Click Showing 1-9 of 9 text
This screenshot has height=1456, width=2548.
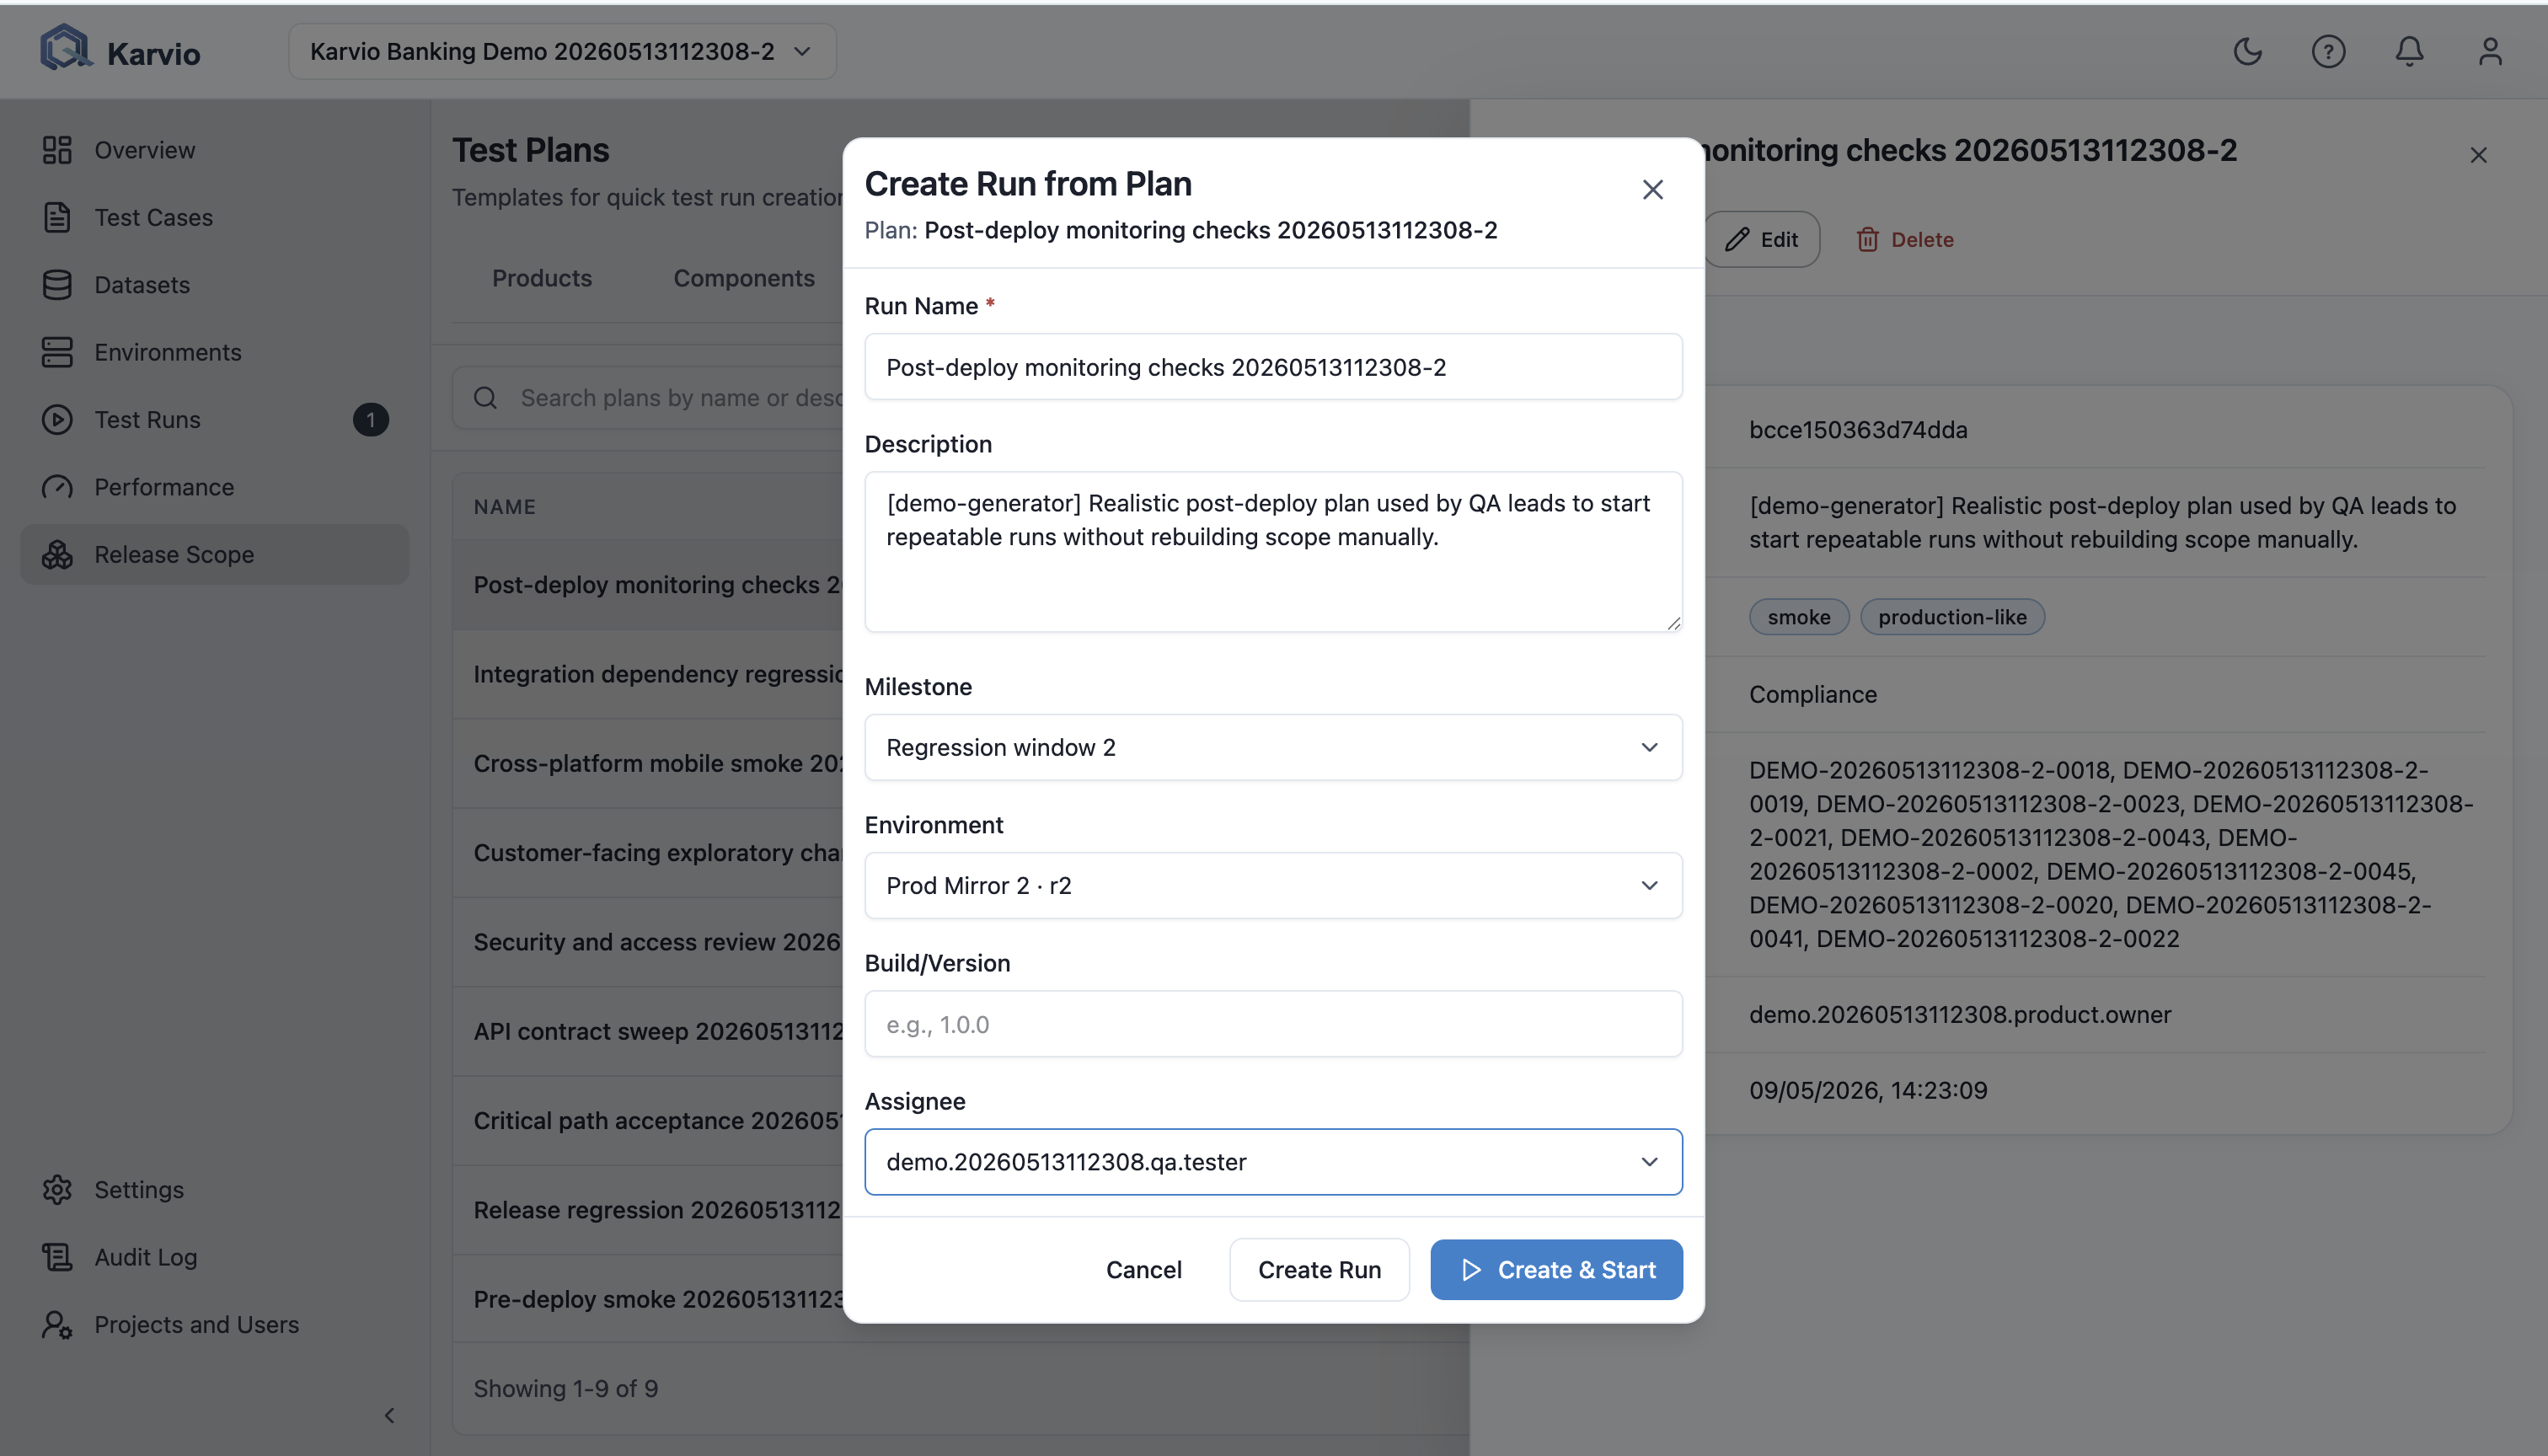click(565, 1388)
